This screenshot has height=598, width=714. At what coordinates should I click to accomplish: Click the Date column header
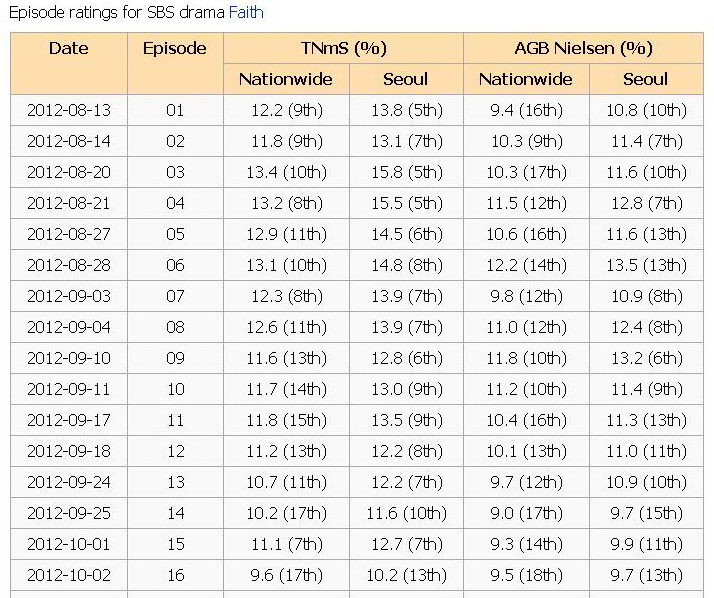(69, 63)
